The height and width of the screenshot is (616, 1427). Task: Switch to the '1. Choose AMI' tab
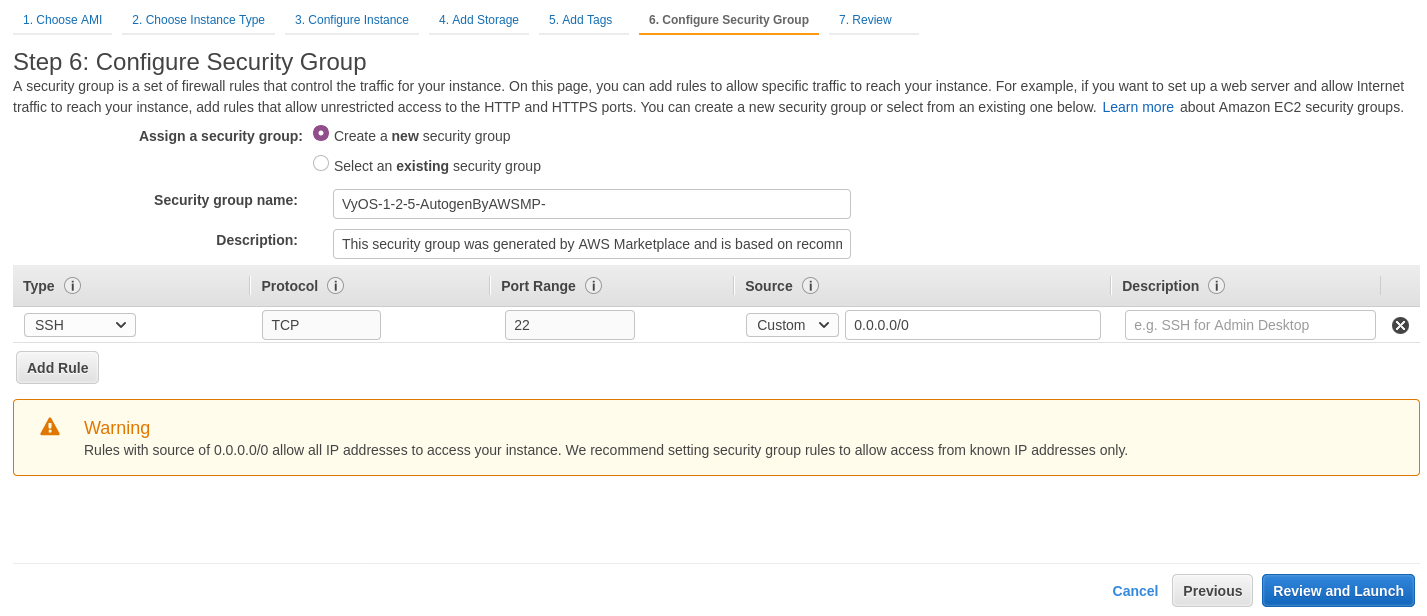pos(62,19)
